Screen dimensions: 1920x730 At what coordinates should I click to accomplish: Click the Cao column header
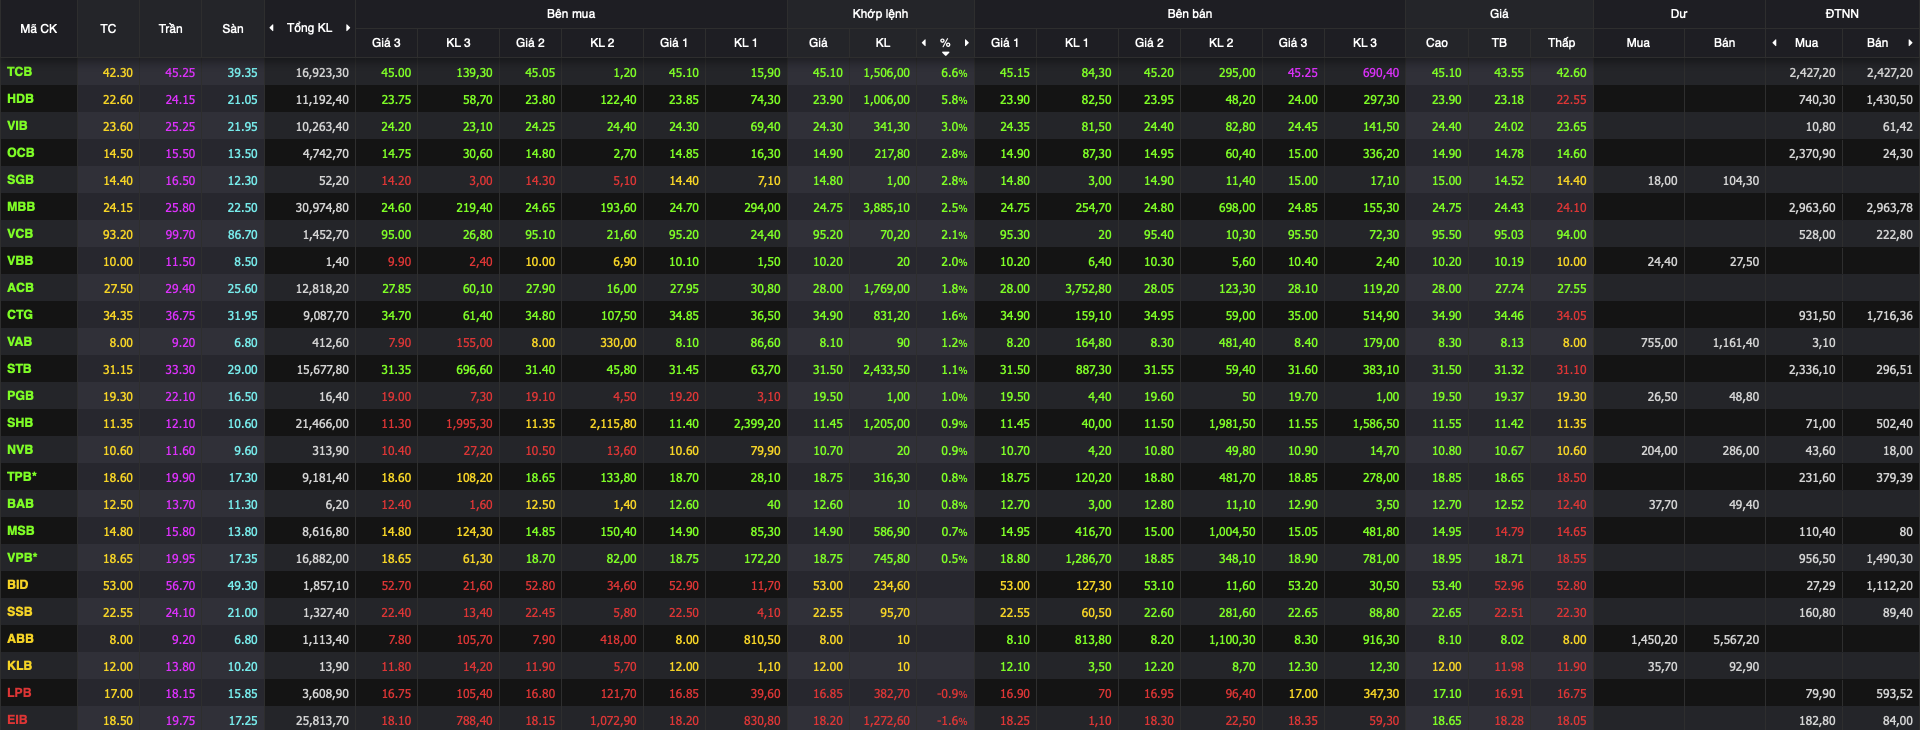tap(1437, 43)
